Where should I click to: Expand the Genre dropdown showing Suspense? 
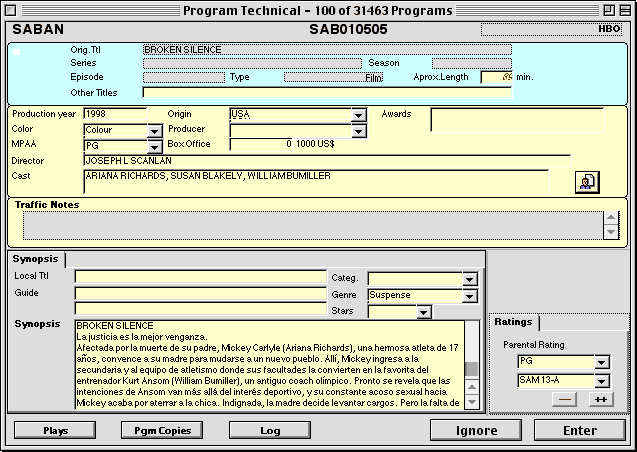coord(469,296)
